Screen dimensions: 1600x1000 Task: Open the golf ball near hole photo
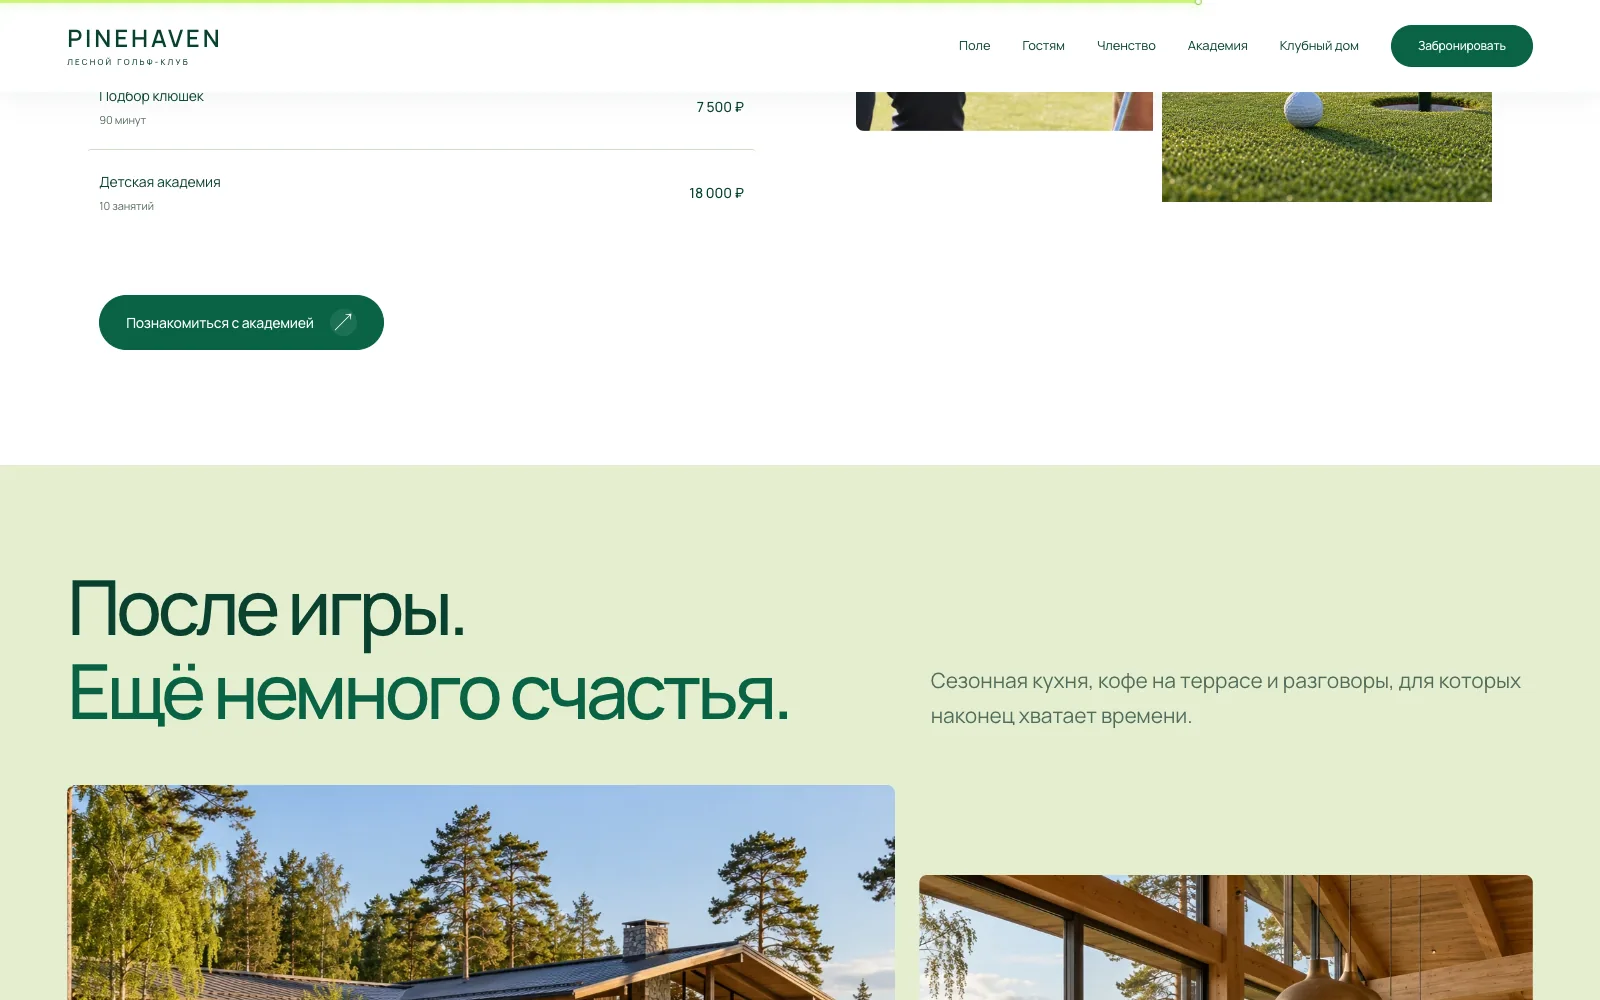[x=1326, y=147]
